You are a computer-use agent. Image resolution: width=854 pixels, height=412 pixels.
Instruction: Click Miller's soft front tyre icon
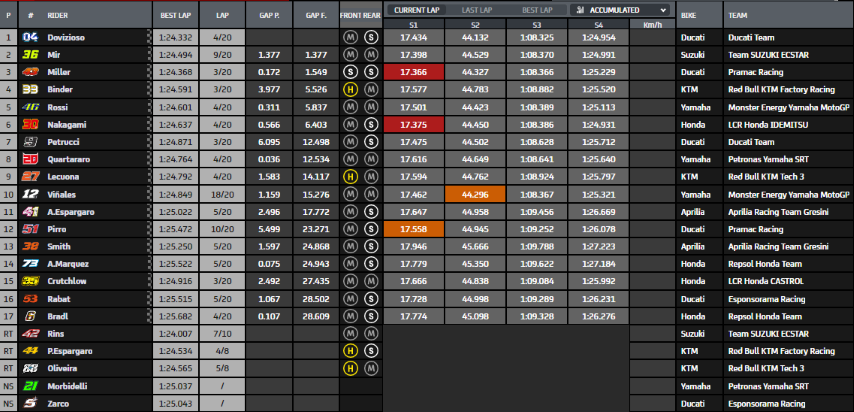(x=350, y=72)
